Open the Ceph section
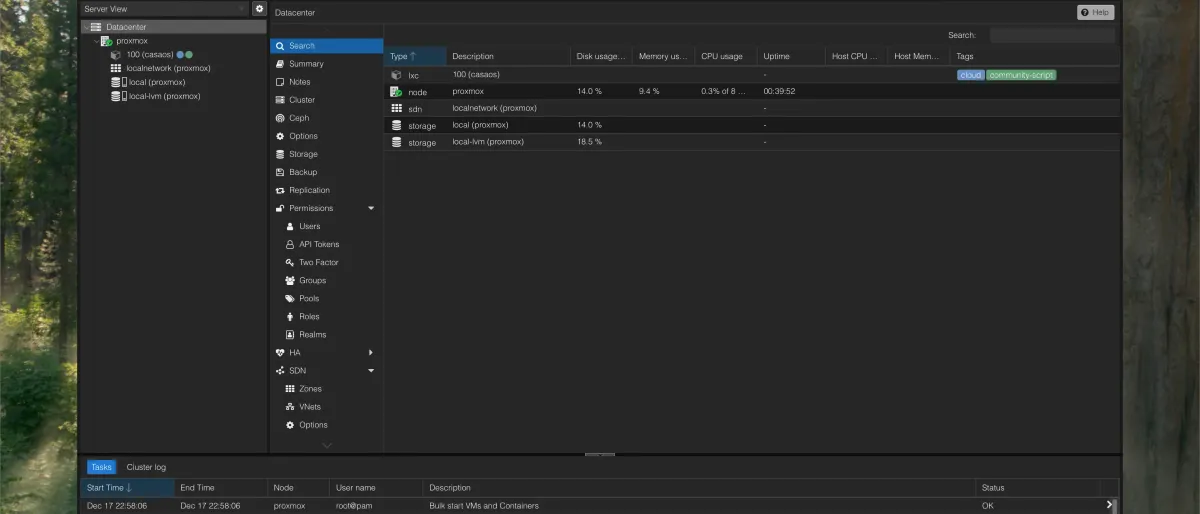Image resolution: width=1200 pixels, height=514 pixels. click(x=326, y=118)
